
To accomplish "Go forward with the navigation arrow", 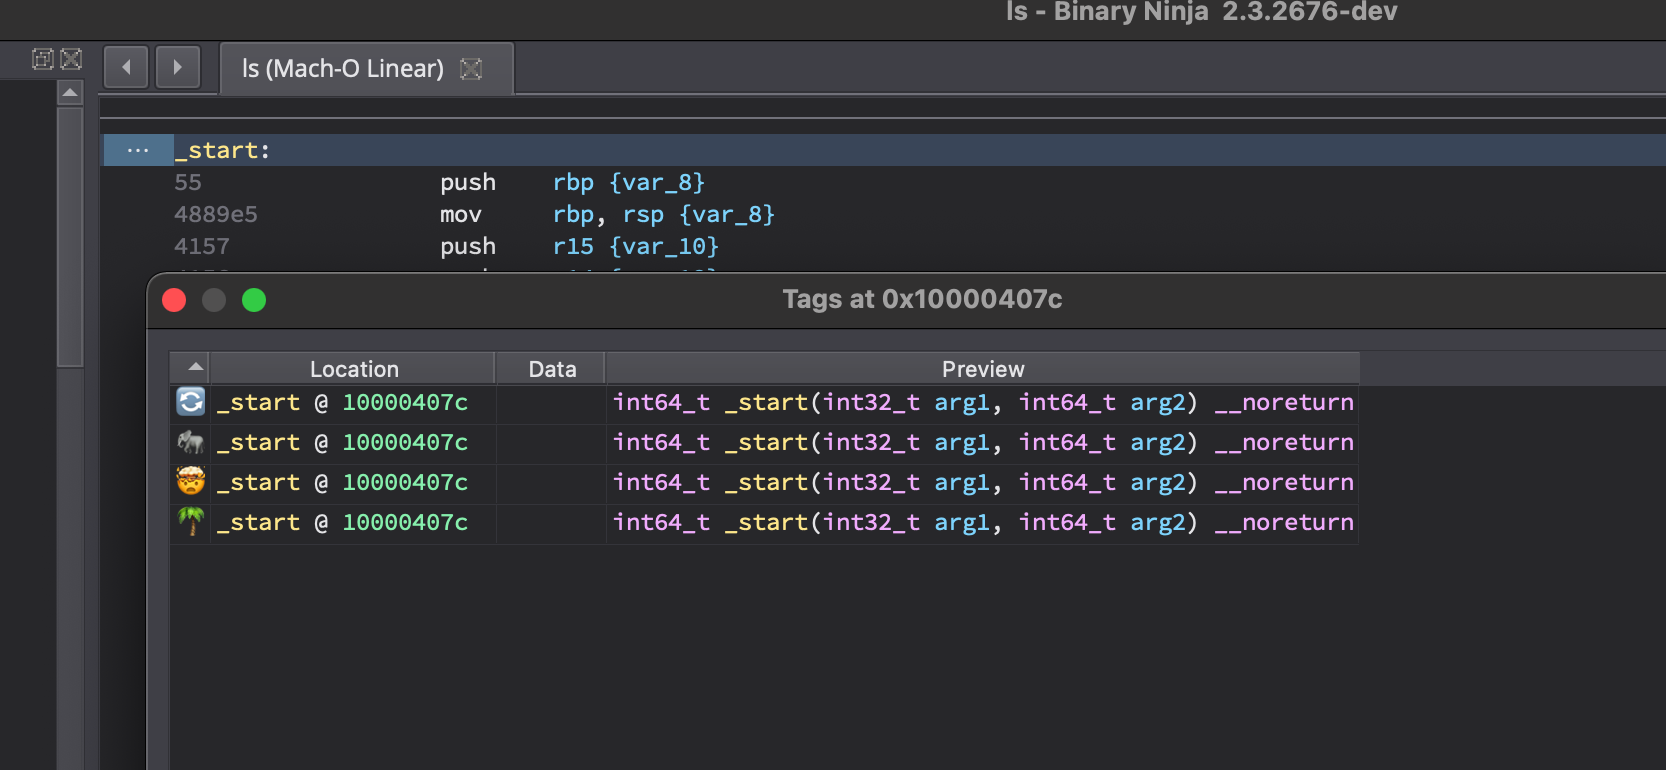I will tap(178, 67).
